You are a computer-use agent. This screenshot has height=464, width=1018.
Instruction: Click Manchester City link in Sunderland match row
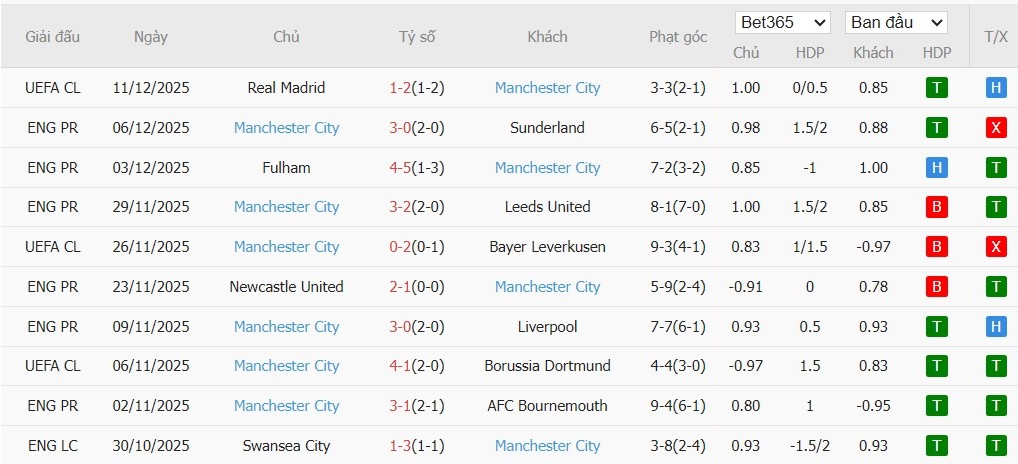tap(286, 128)
